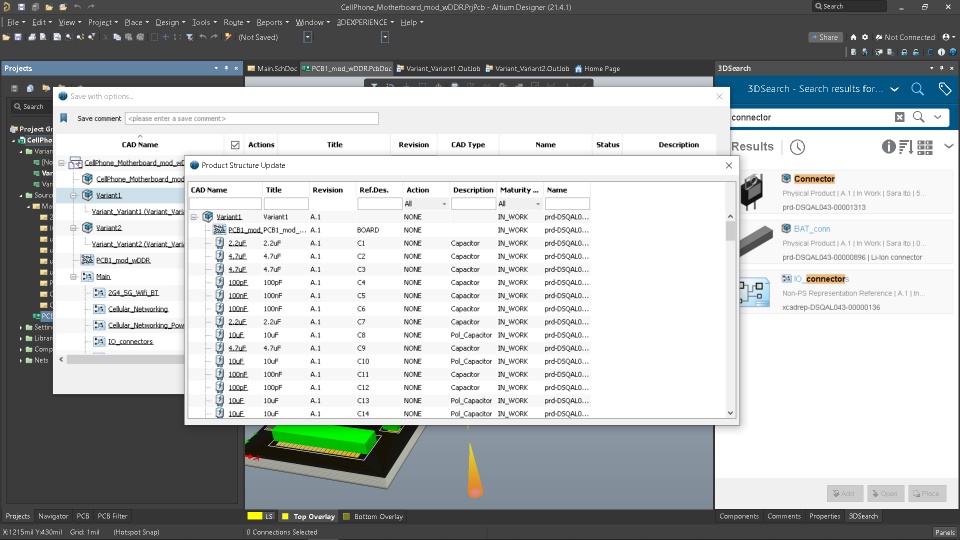Click the lock icon in 3DEXPERIENCE toolbar
960x540 pixels.
coord(904,53)
